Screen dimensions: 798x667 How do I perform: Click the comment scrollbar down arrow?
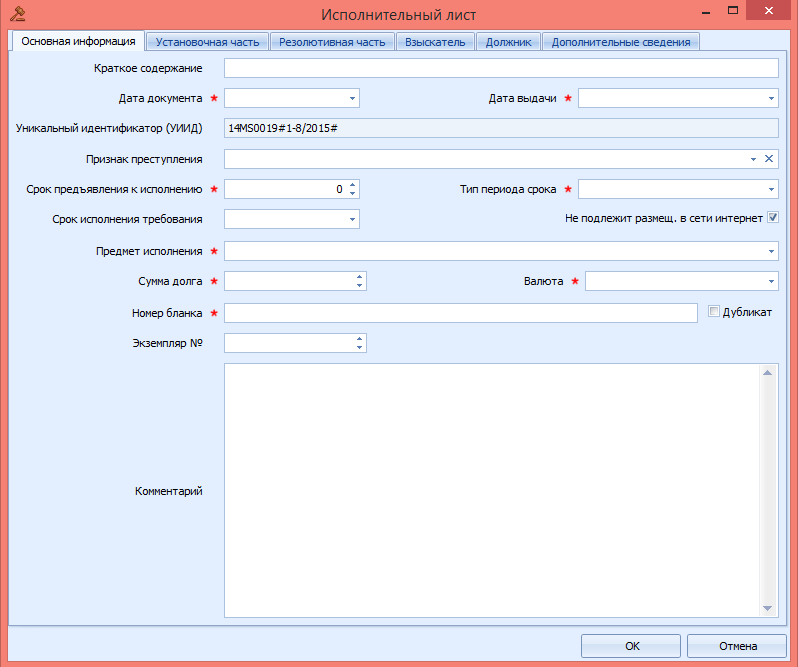[x=767, y=608]
